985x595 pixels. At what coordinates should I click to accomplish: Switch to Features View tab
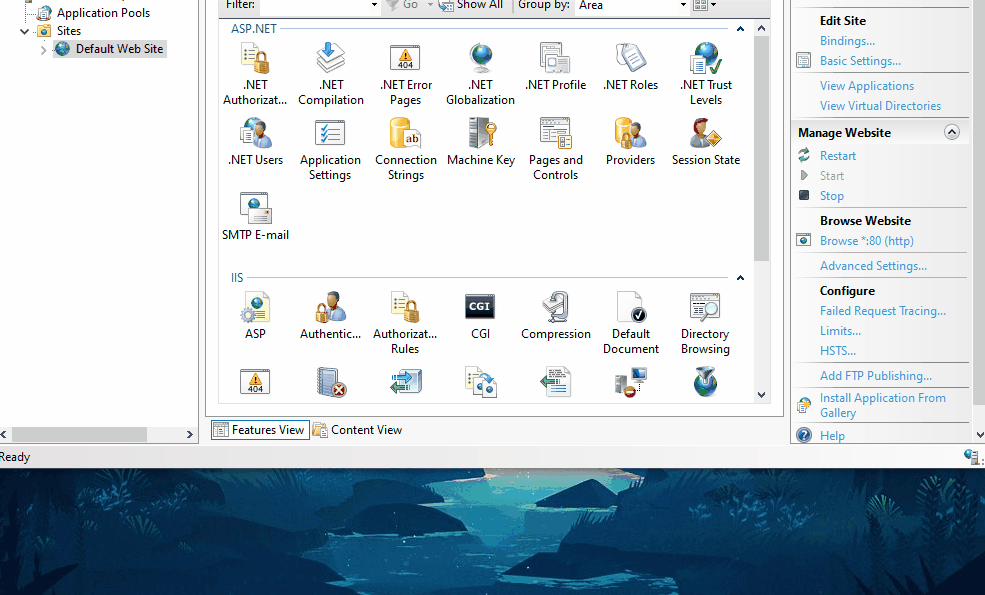[260, 430]
